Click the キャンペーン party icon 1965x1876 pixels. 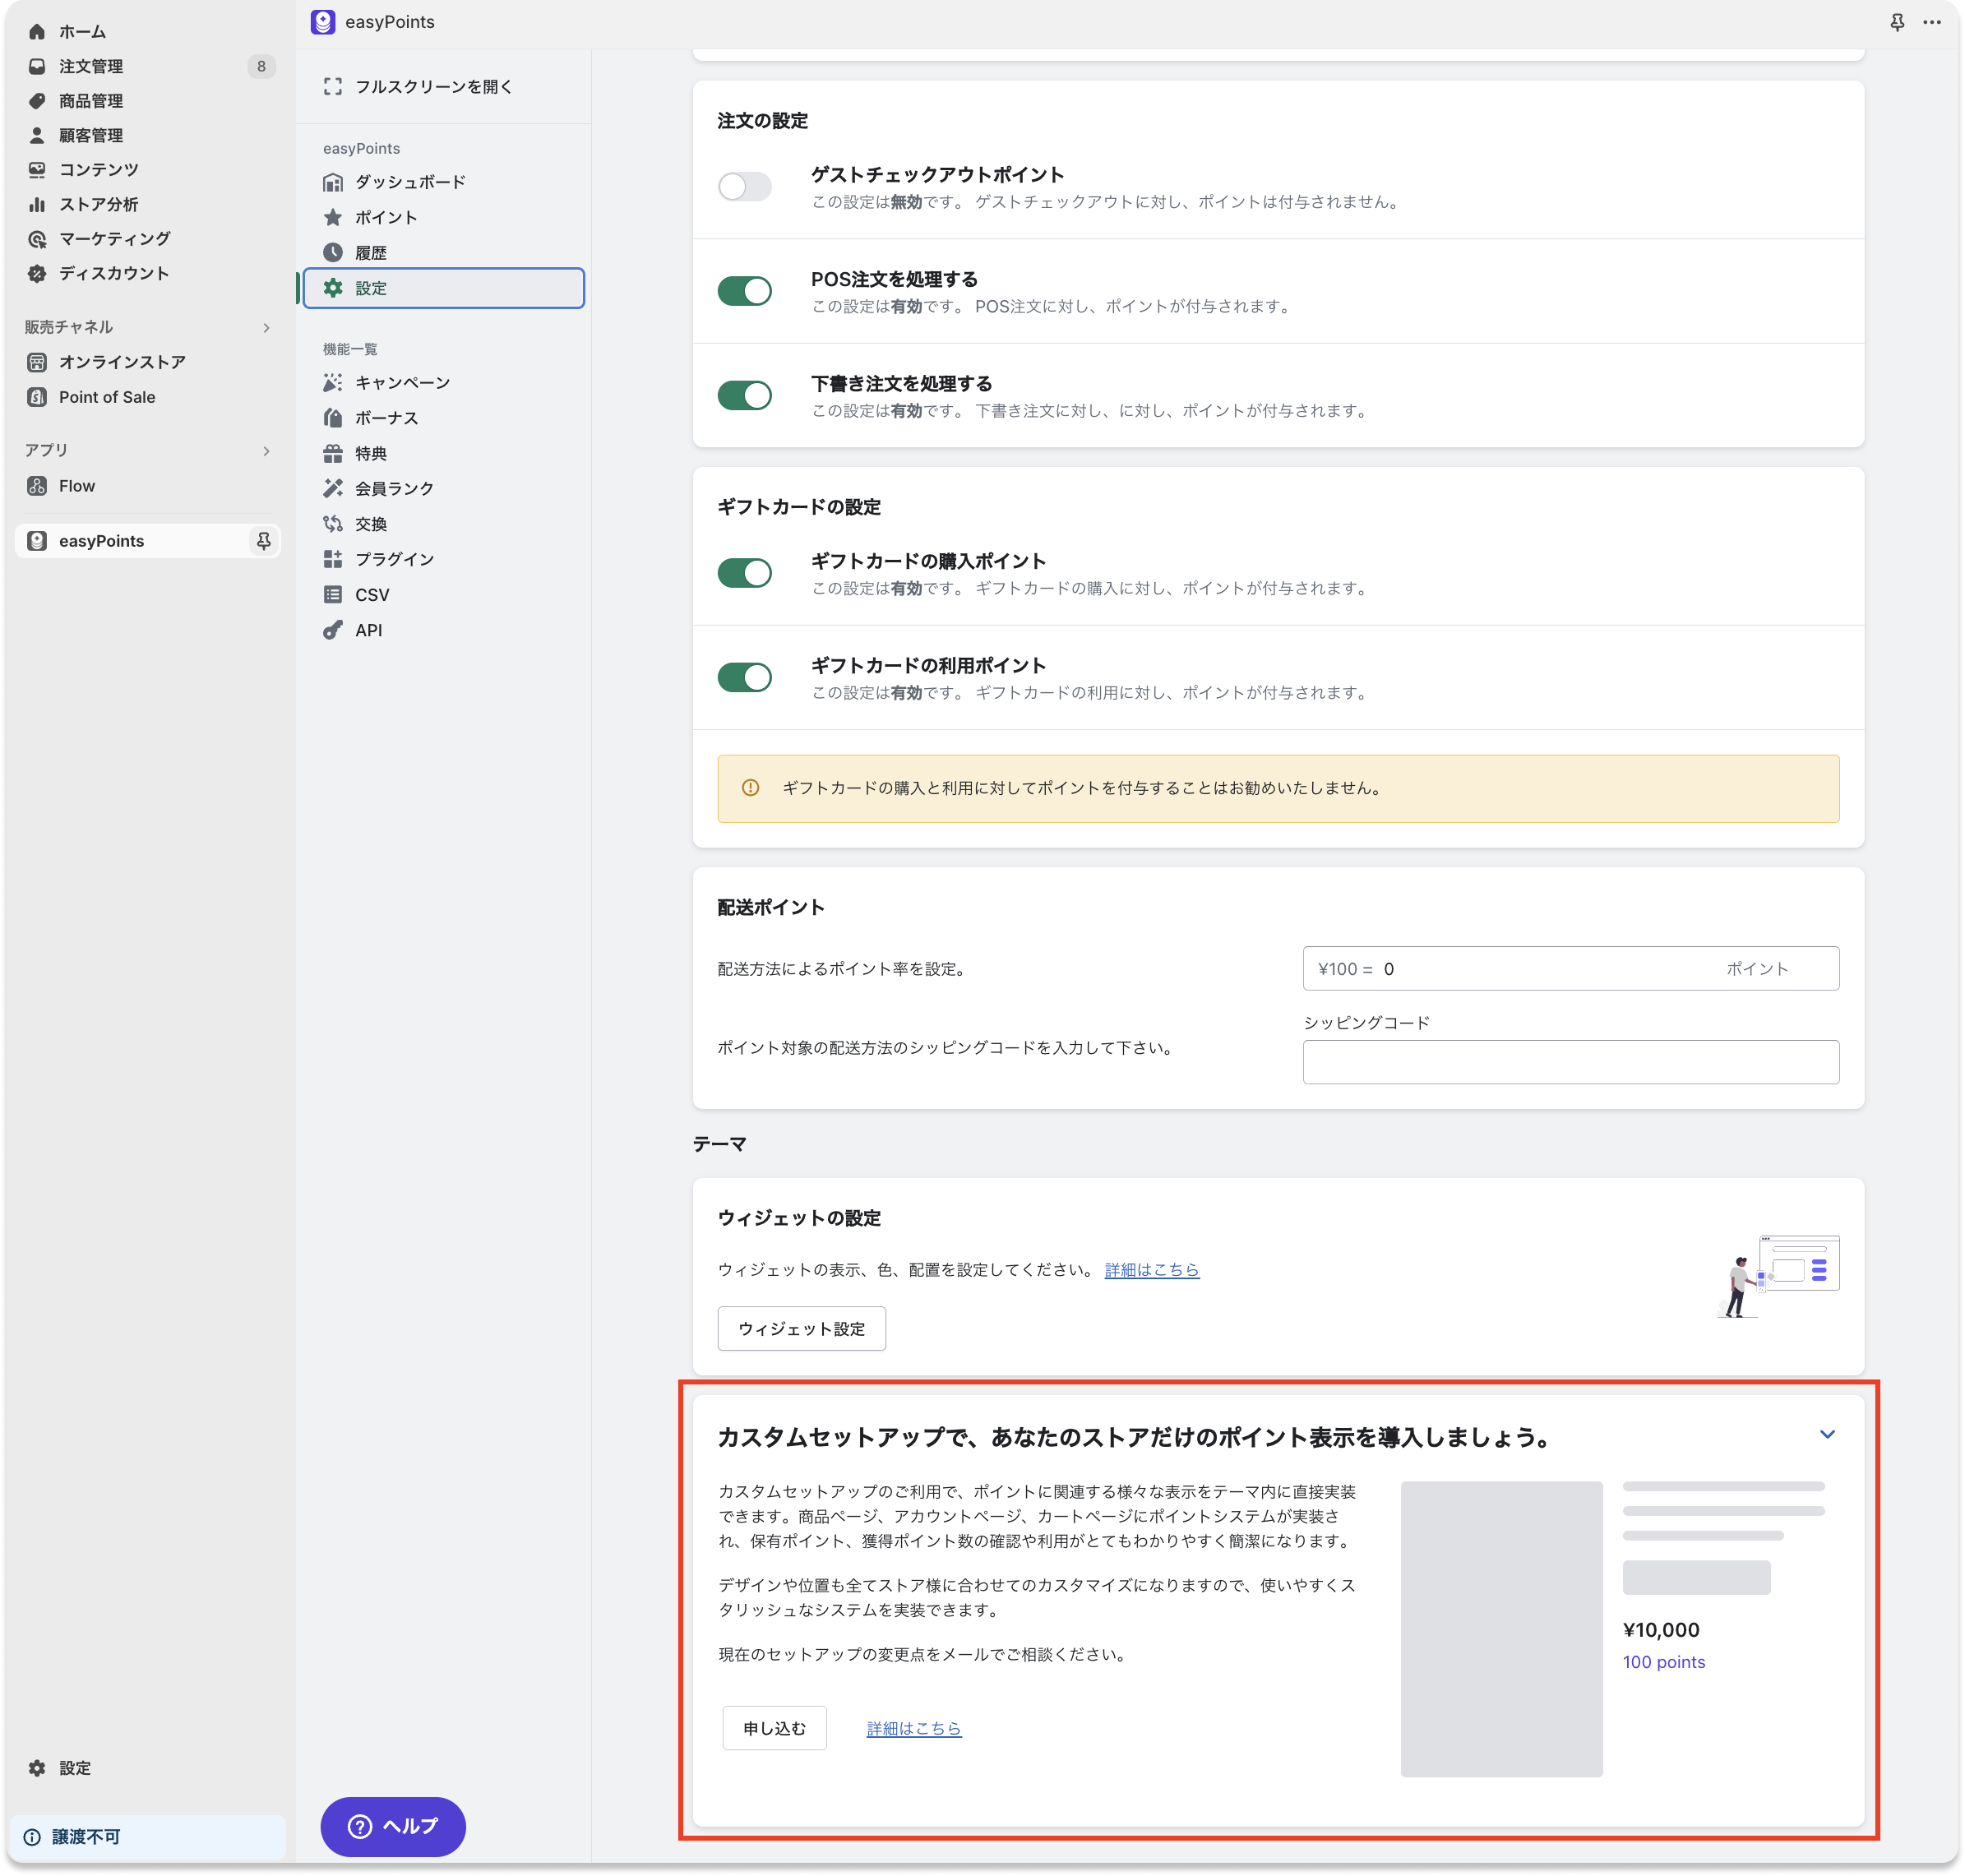(x=333, y=383)
